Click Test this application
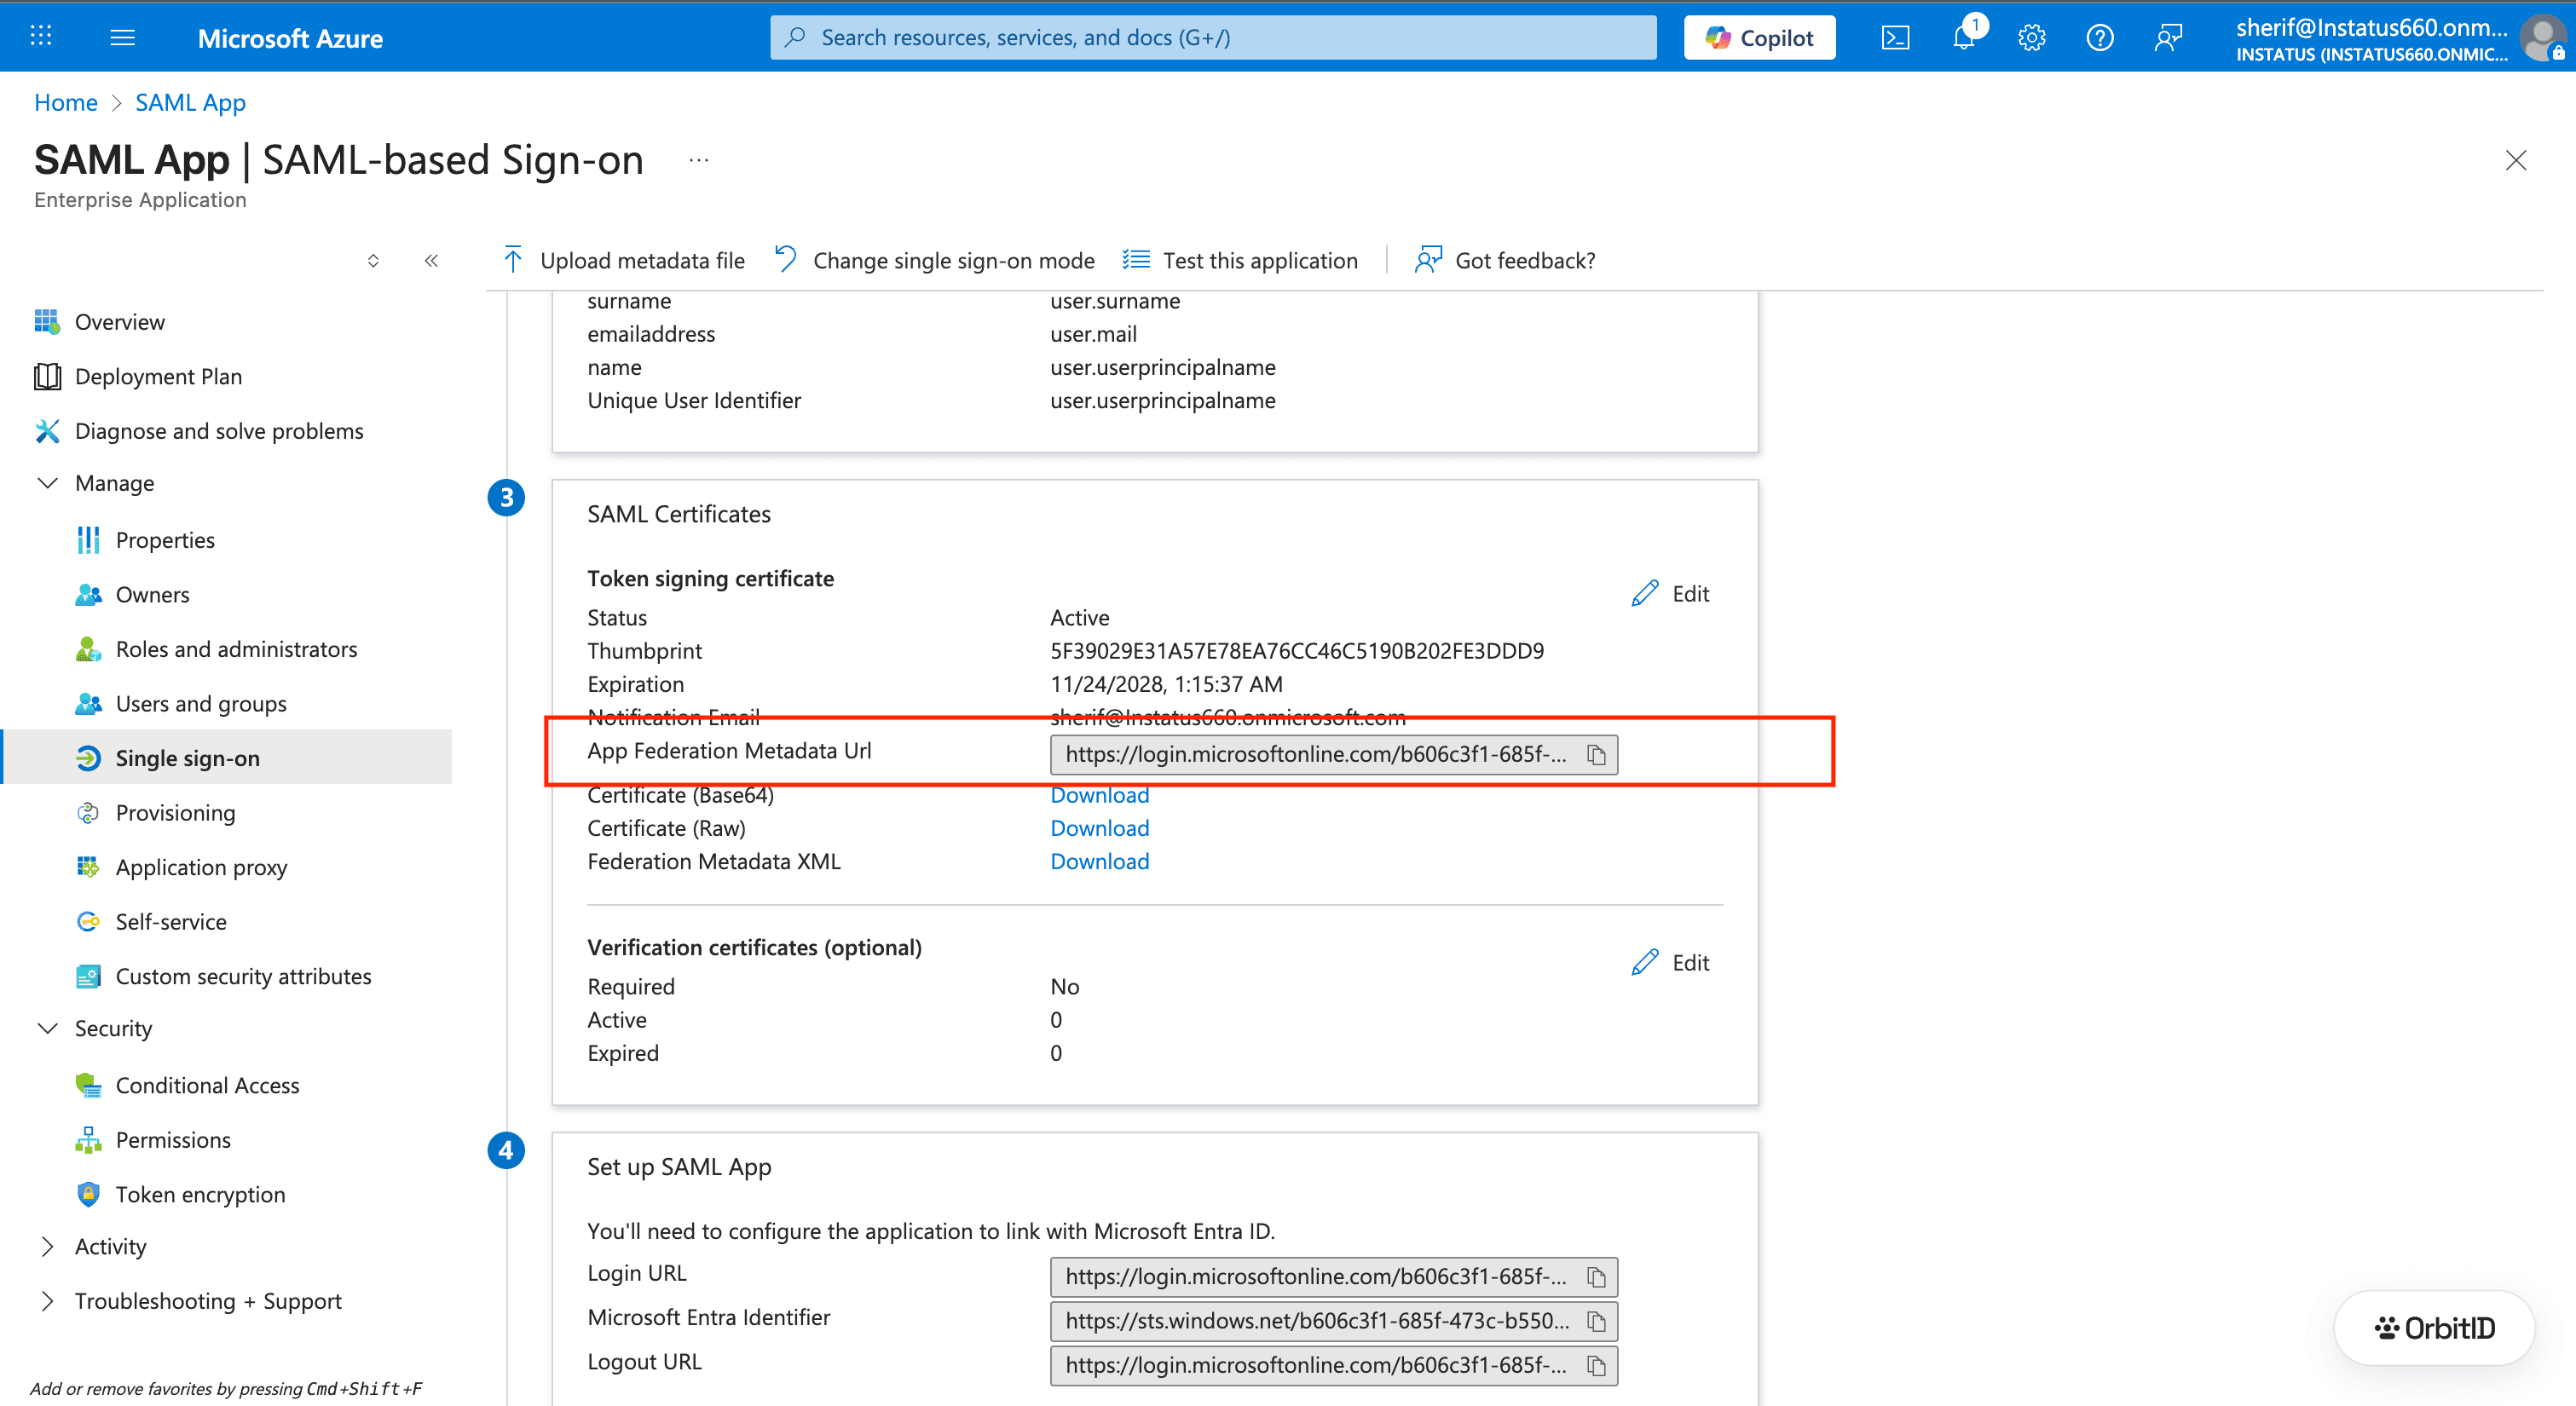Viewport: 2576px width, 1406px height. [x=1240, y=261]
